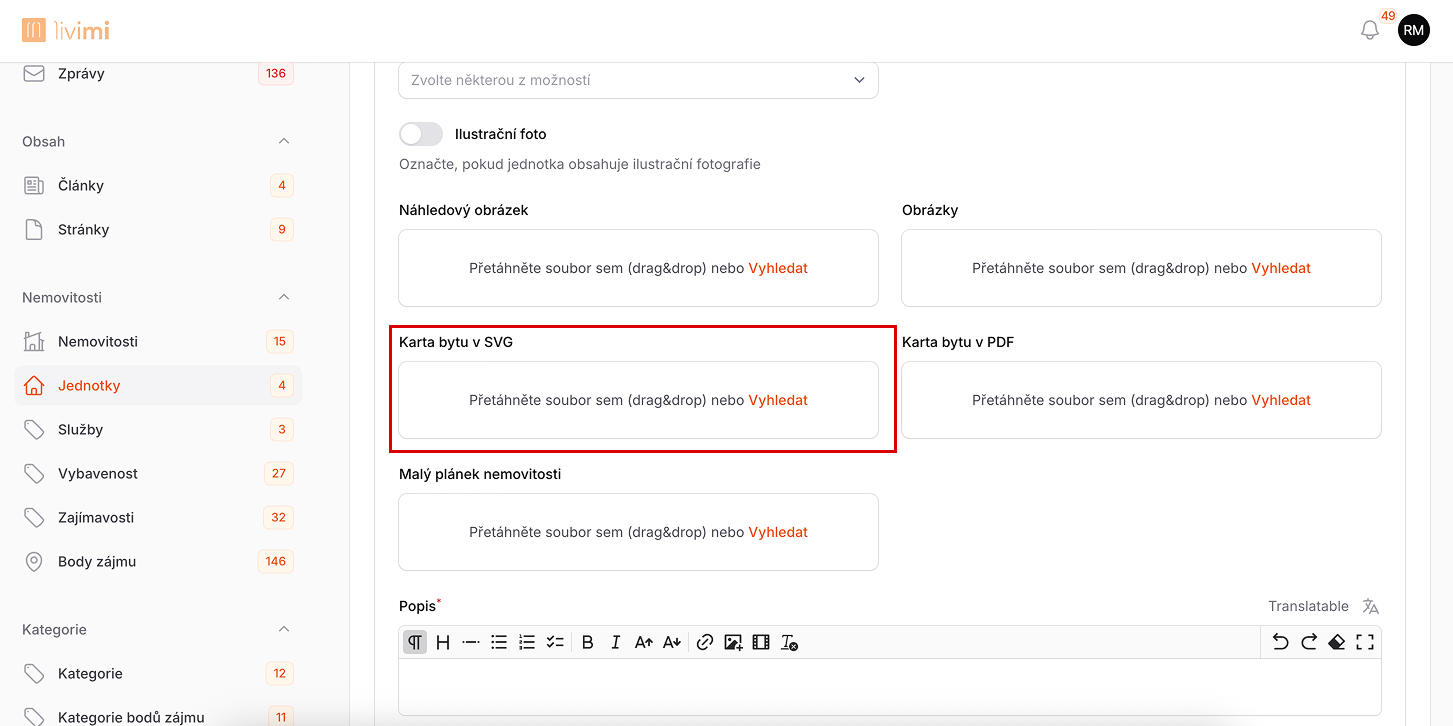Click the notification count badge 49
This screenshot has height=726, width=1453.
pos(1388,16)
